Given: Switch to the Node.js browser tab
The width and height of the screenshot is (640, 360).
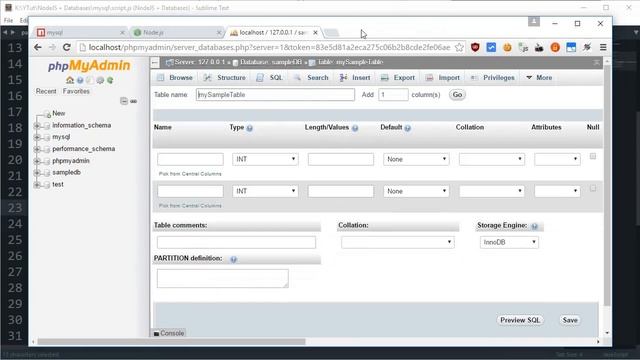Looking at the screenshot, I should coord(177,32).
